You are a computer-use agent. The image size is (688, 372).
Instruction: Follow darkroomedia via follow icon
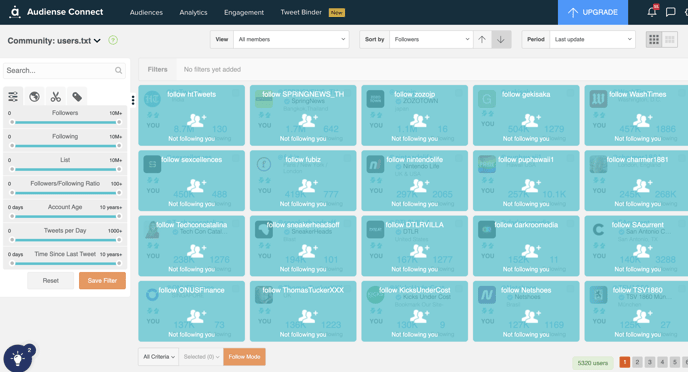(530, 250)
